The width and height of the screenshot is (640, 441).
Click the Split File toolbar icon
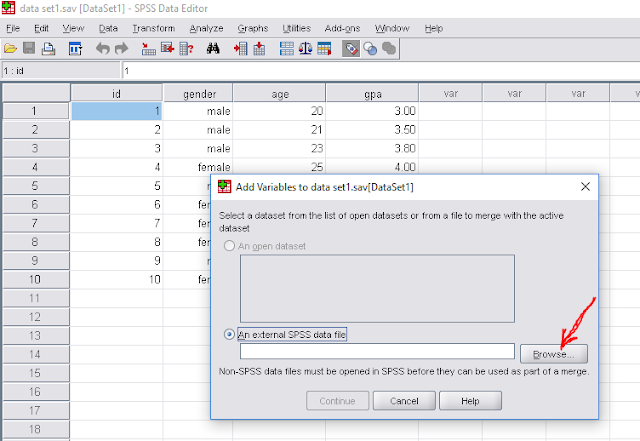point(287,49)
